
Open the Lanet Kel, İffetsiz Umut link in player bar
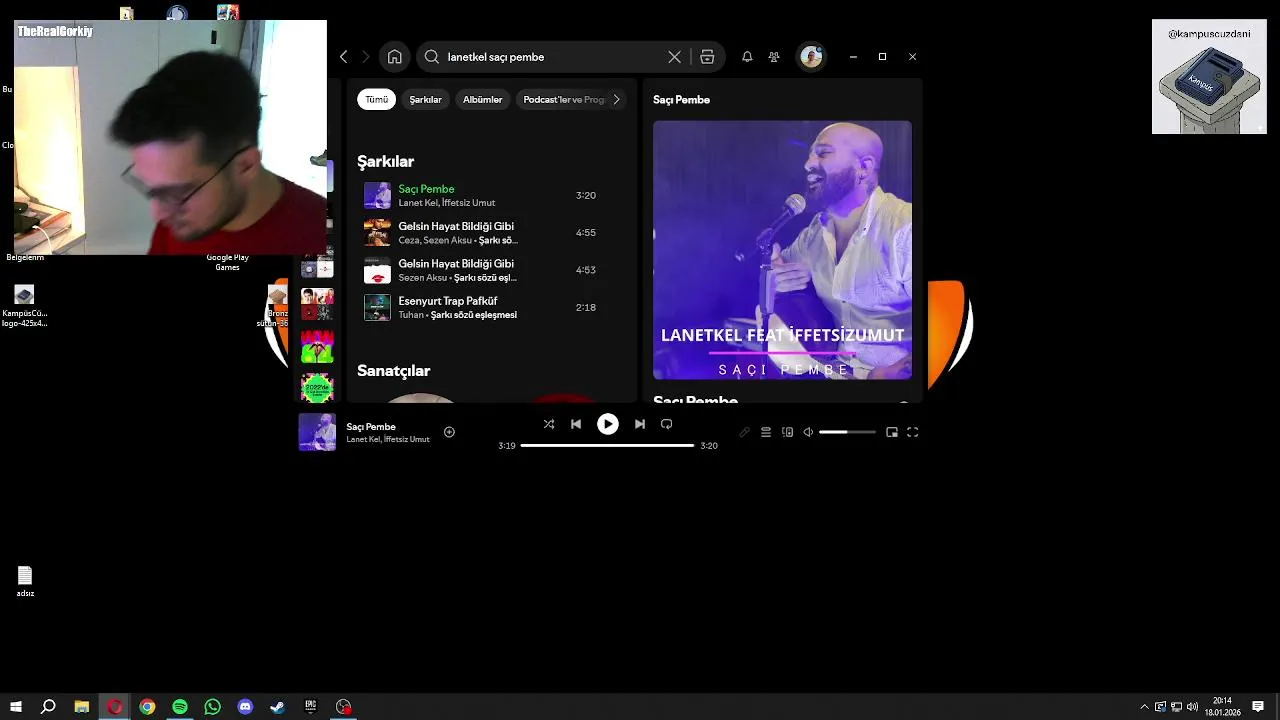click(x=388, y=440)
